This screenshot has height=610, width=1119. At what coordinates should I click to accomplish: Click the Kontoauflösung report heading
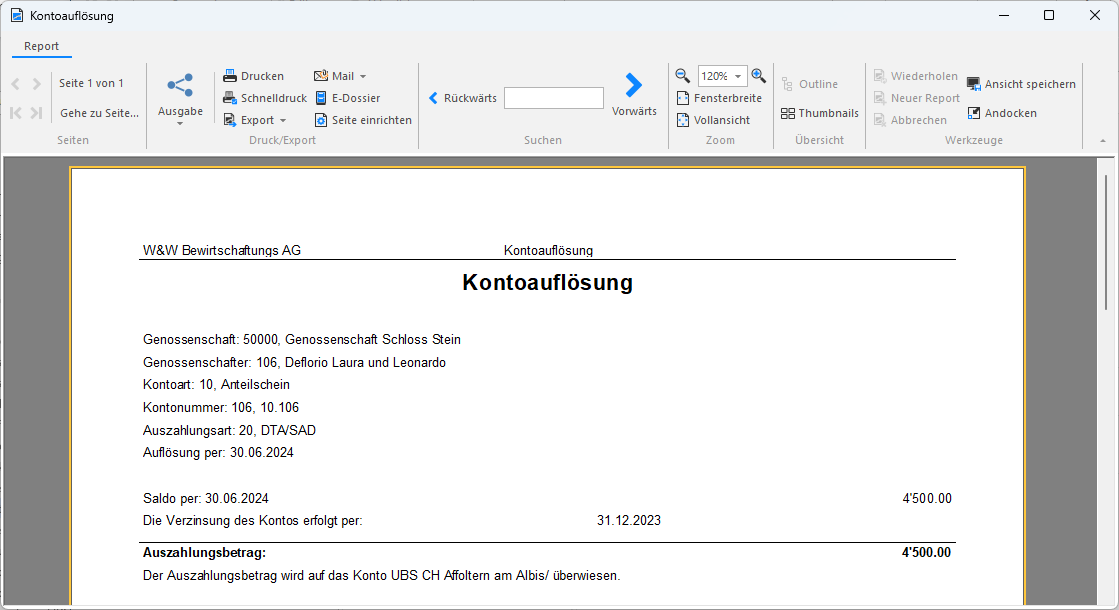[547, 283]
